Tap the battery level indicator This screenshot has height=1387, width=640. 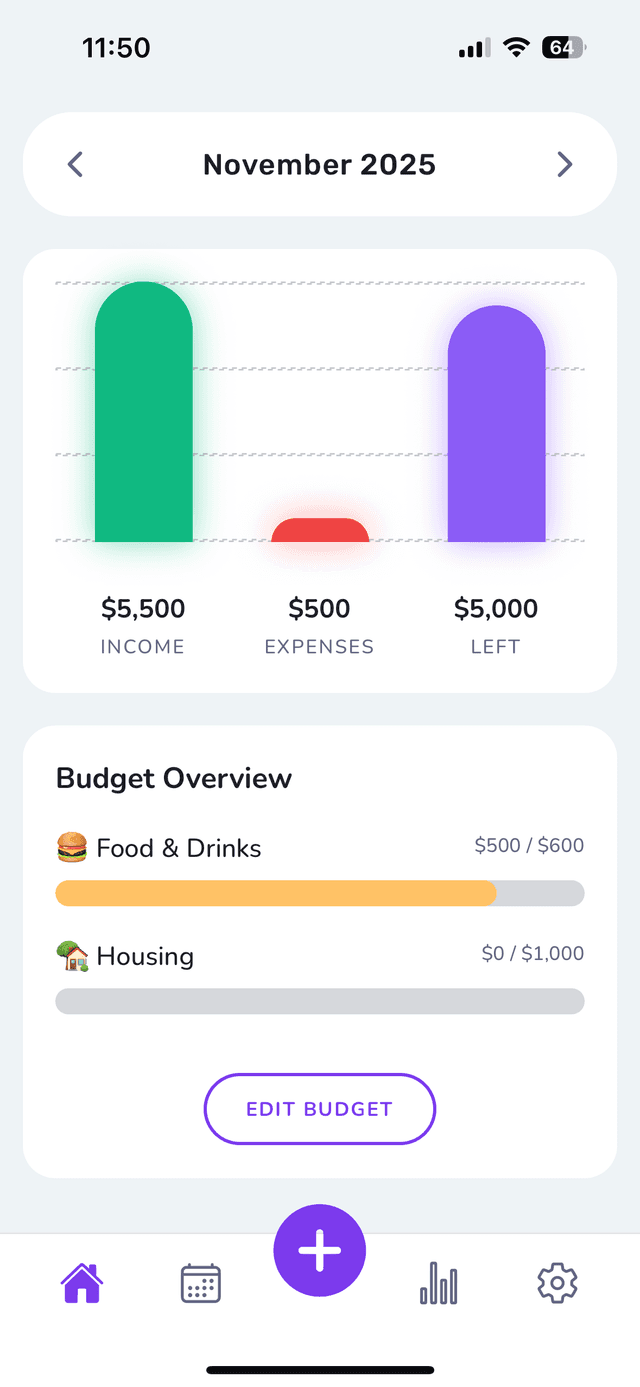tap(563, 47)
